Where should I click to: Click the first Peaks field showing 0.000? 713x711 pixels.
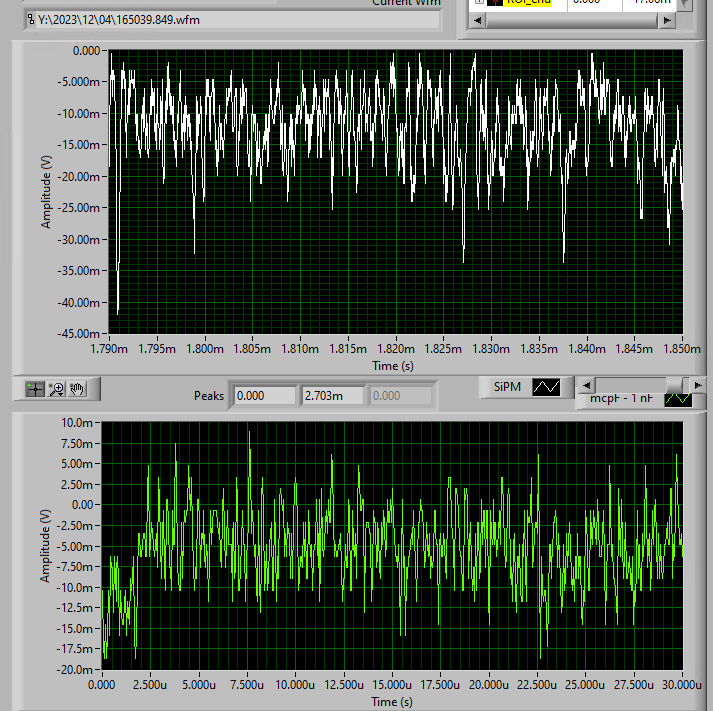[263, 396]
